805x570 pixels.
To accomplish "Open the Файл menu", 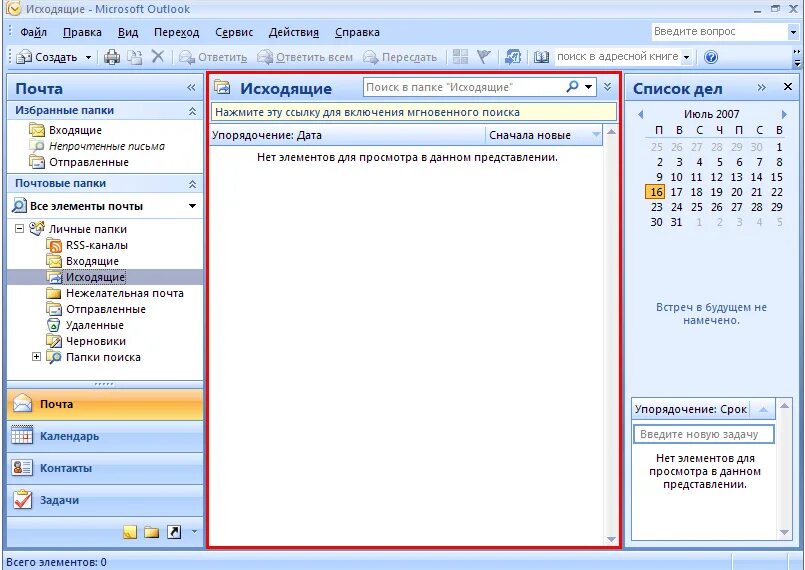I will tap(33, 32).
